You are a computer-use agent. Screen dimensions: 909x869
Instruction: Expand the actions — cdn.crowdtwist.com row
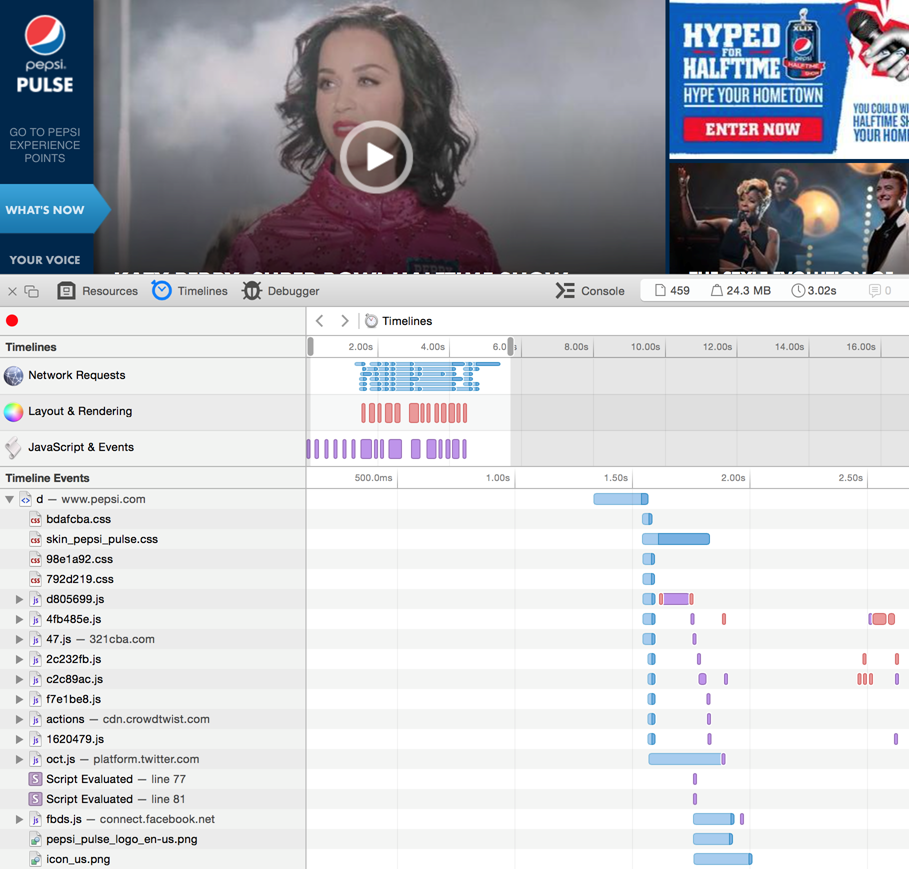[x=19, y=719]
